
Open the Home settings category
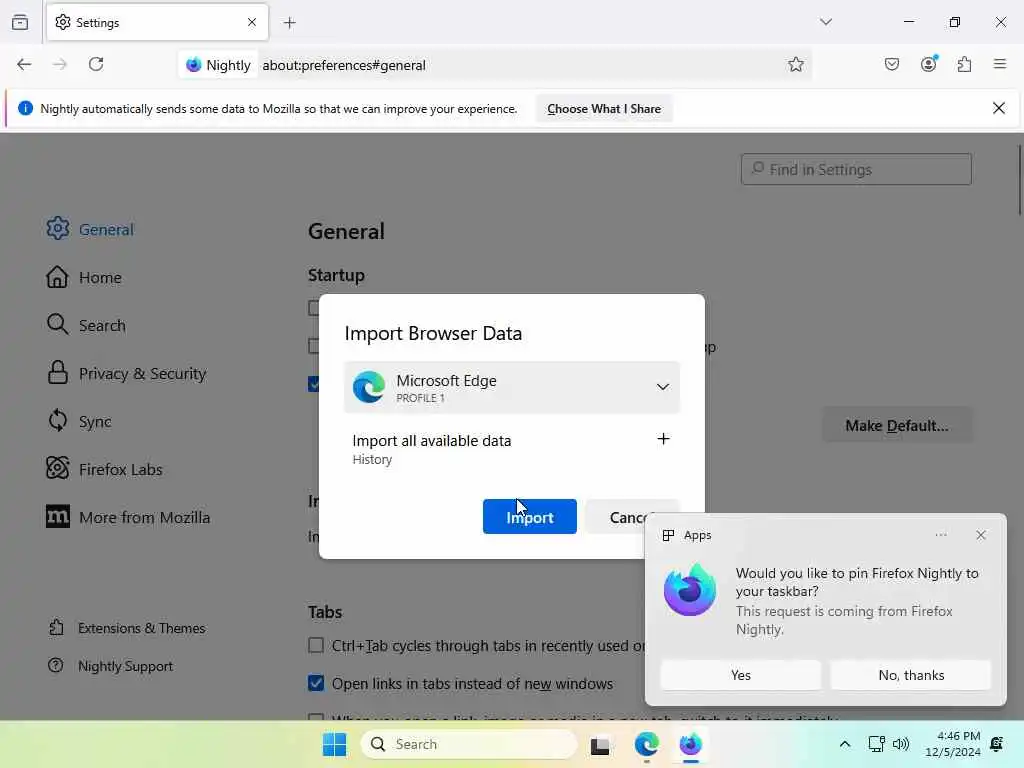click(x=84, y=278)
